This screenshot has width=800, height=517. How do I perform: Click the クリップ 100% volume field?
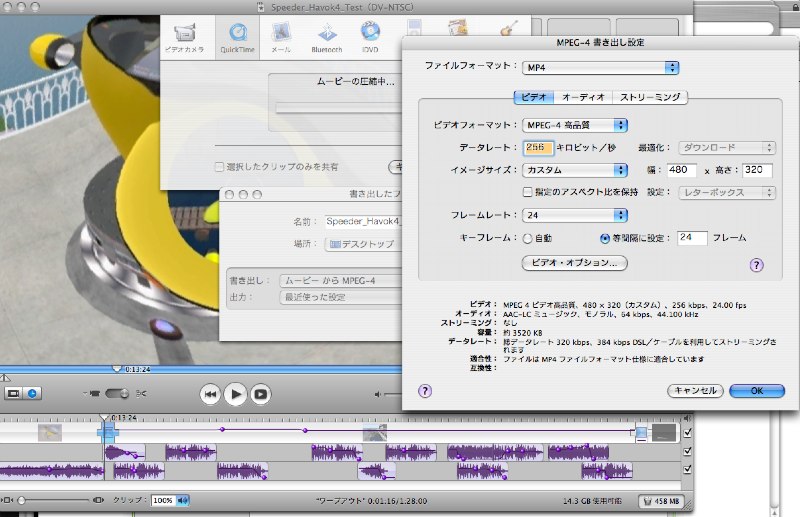tap(163, 500)
